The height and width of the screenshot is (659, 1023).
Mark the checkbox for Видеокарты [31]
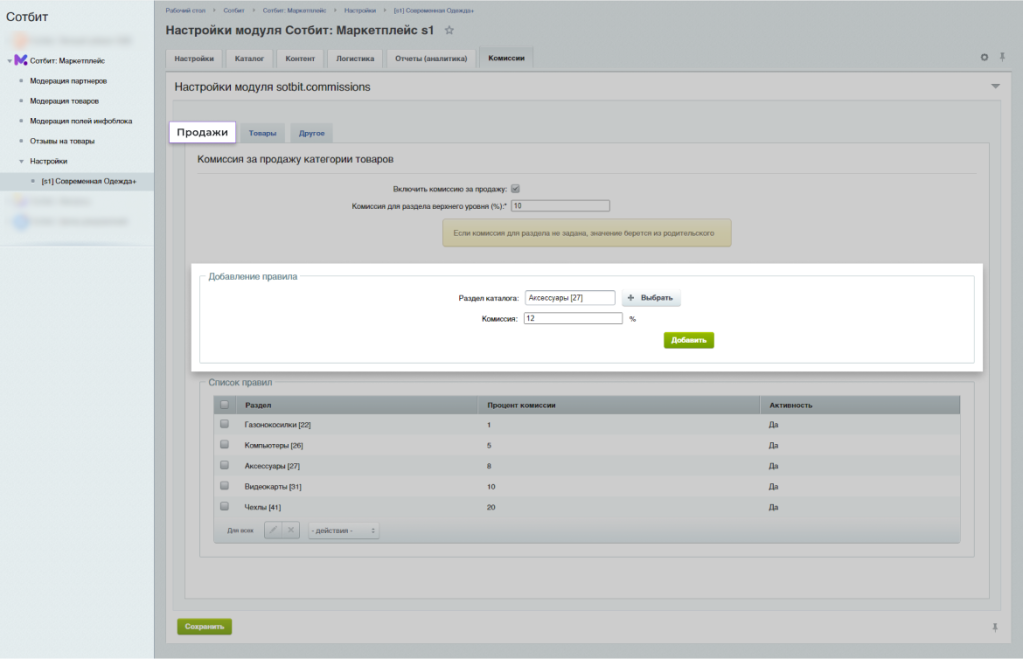(x=224, y=485)
